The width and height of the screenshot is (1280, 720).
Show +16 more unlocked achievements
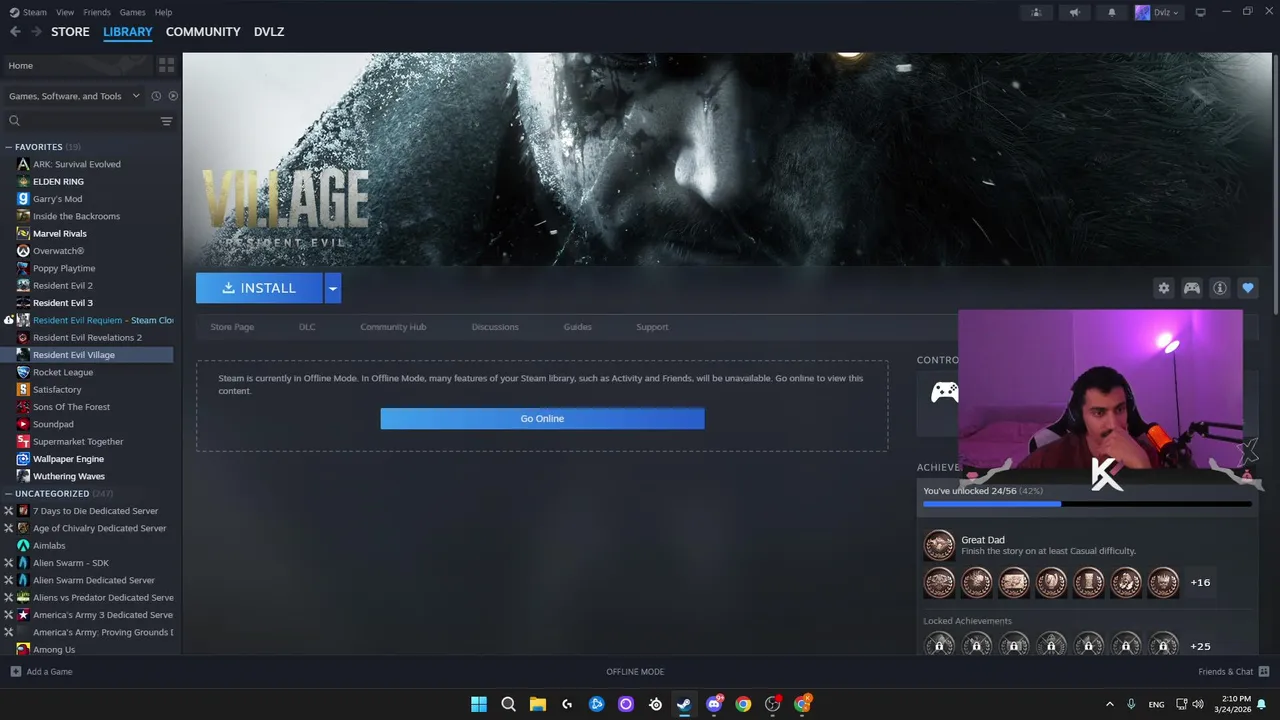1200,582
